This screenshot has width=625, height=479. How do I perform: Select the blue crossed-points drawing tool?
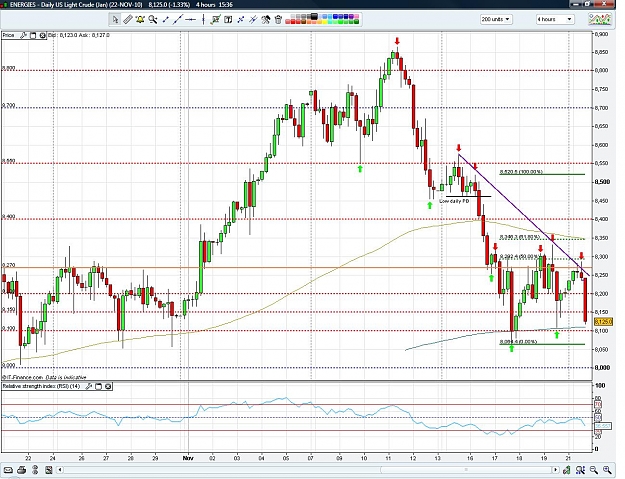[240, 19]
